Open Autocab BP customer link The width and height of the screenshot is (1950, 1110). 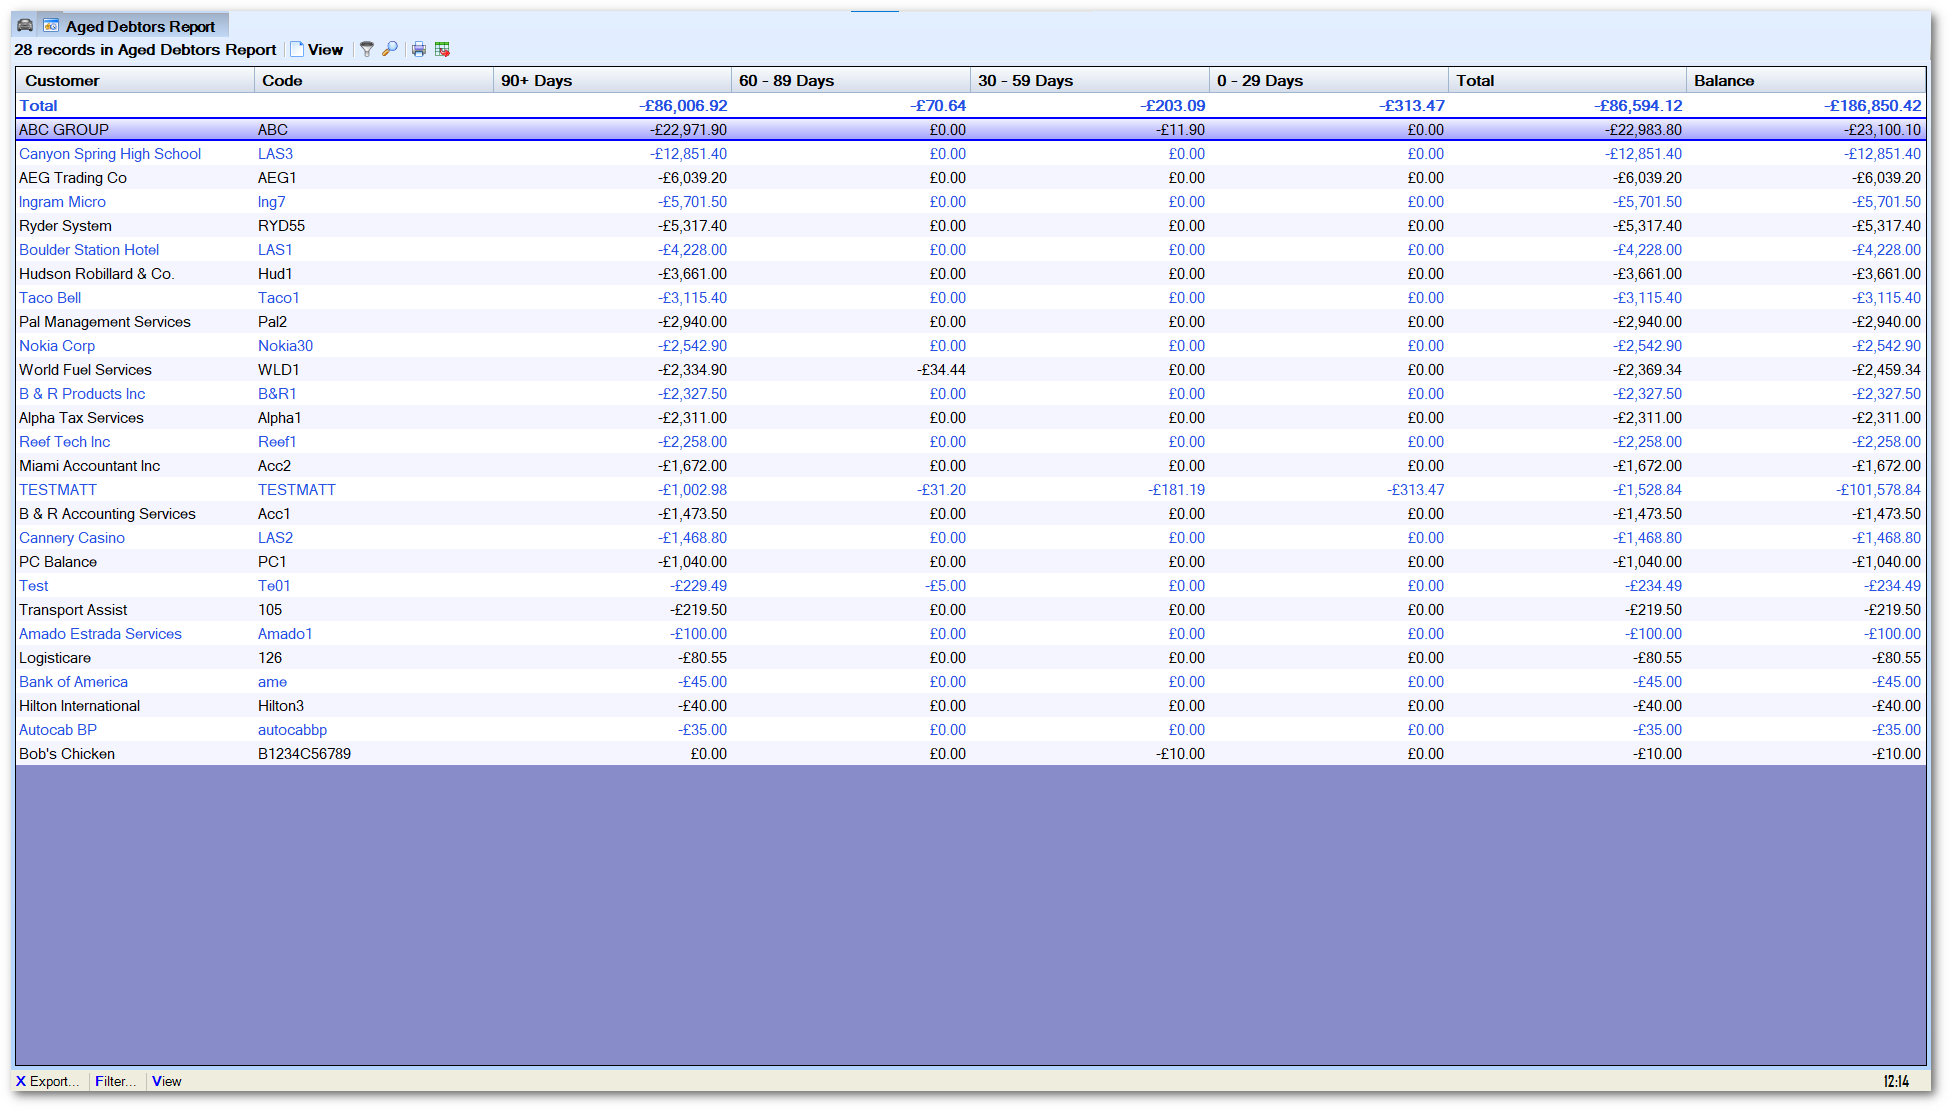click(x=58, y=730)
